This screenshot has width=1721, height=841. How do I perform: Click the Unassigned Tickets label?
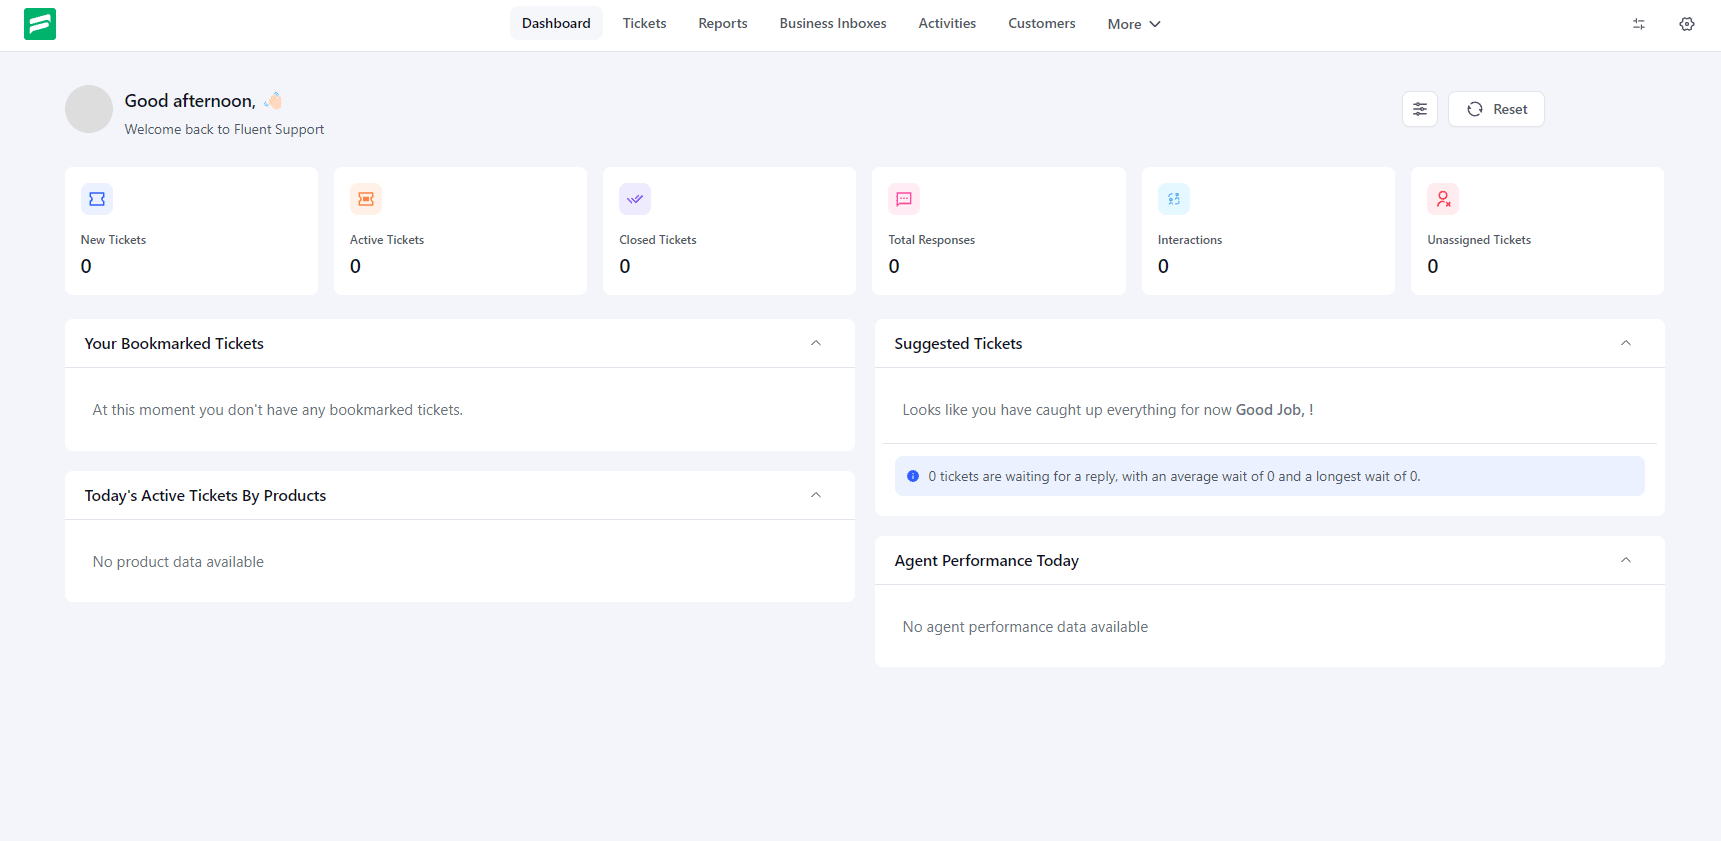tap(1479, 240)
